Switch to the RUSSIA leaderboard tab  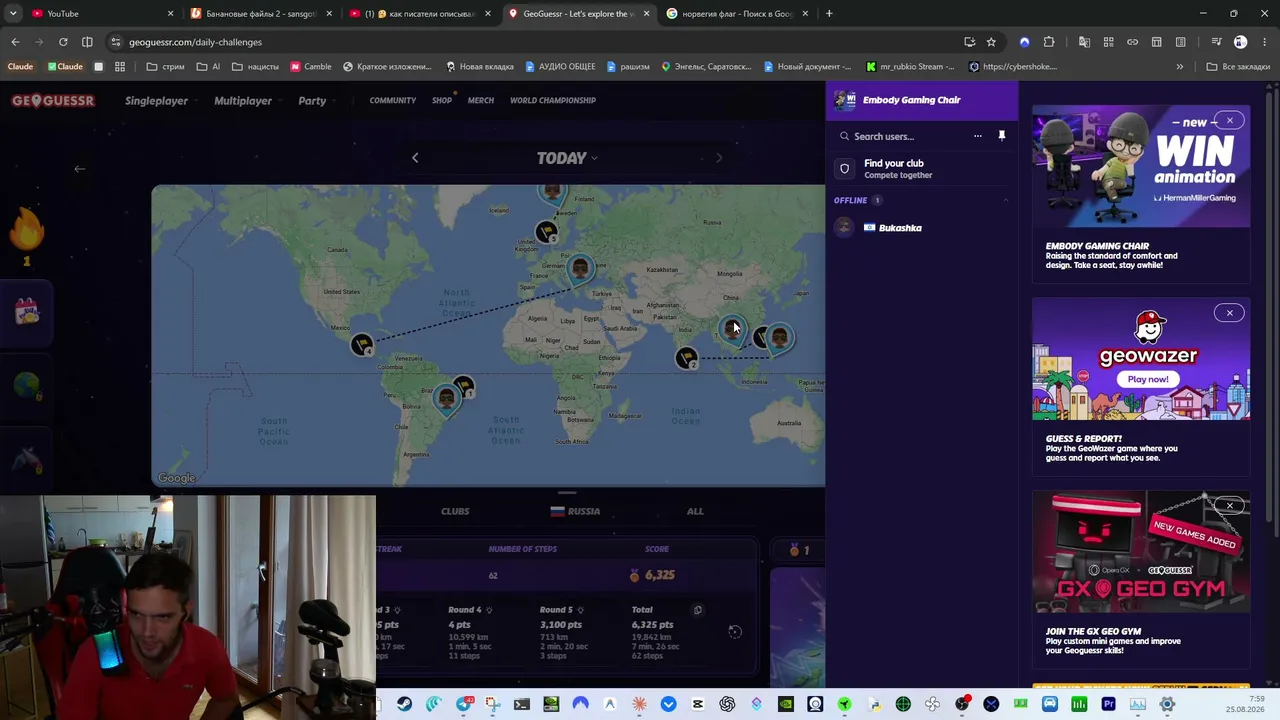click(x=575, y=511)
